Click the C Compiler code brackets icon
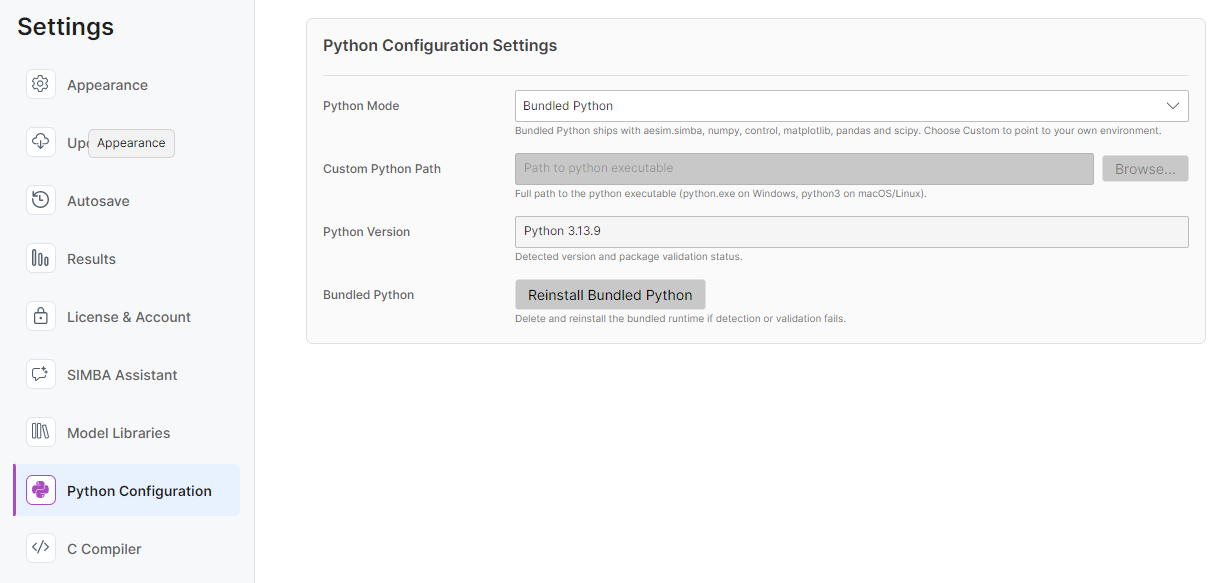The width and height of the screenshot is (1223, 583). pos(41,548)
